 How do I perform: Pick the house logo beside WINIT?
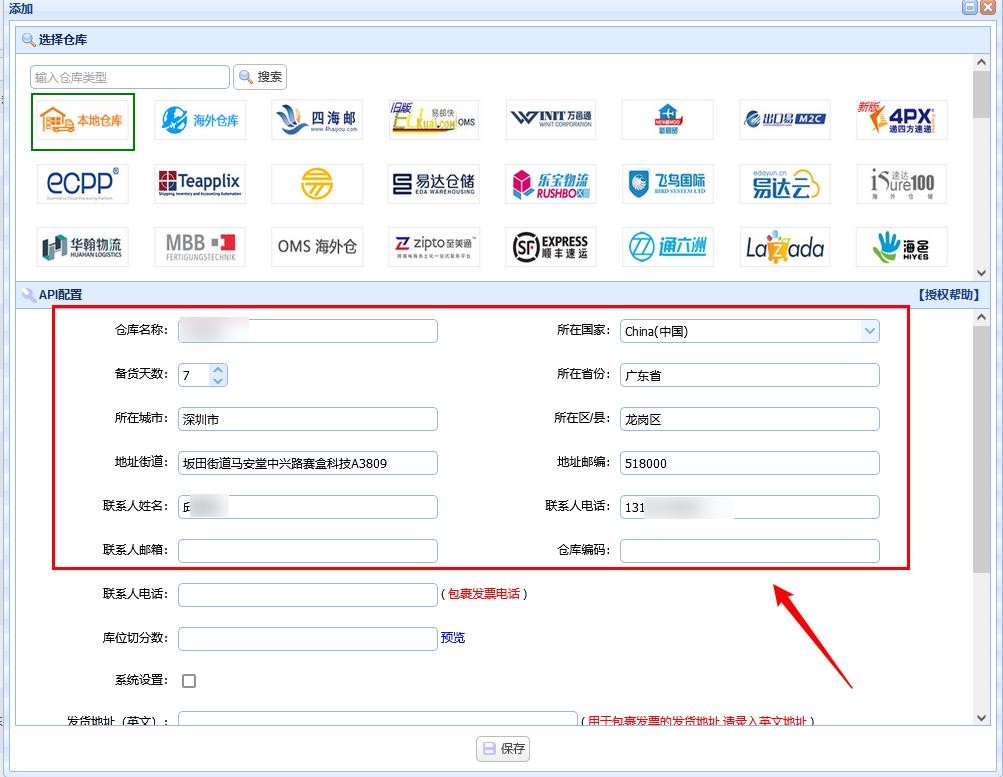click(668, 120)
